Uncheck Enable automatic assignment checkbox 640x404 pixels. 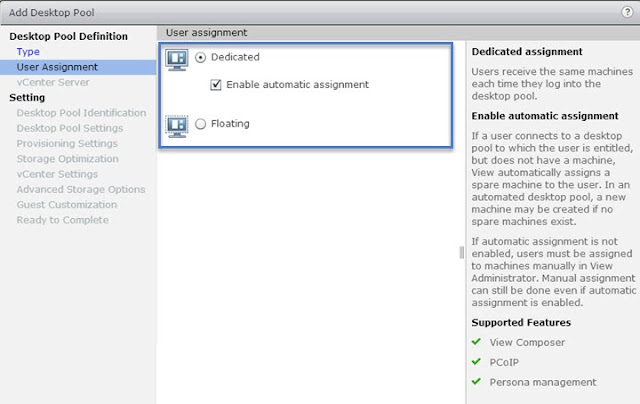click(x=216, y=85)
